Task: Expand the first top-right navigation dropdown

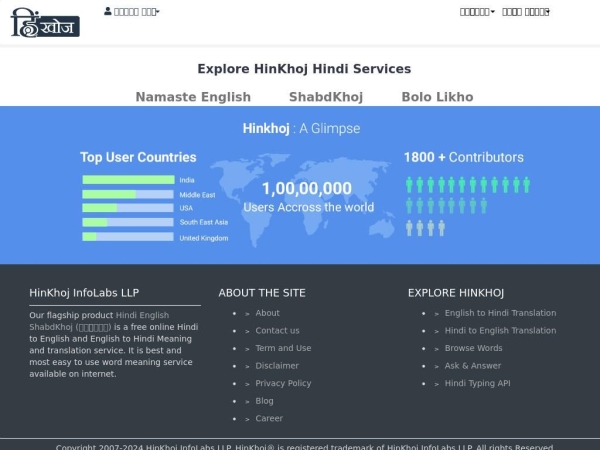Action: pyautogui.click(x=477, y=12)
